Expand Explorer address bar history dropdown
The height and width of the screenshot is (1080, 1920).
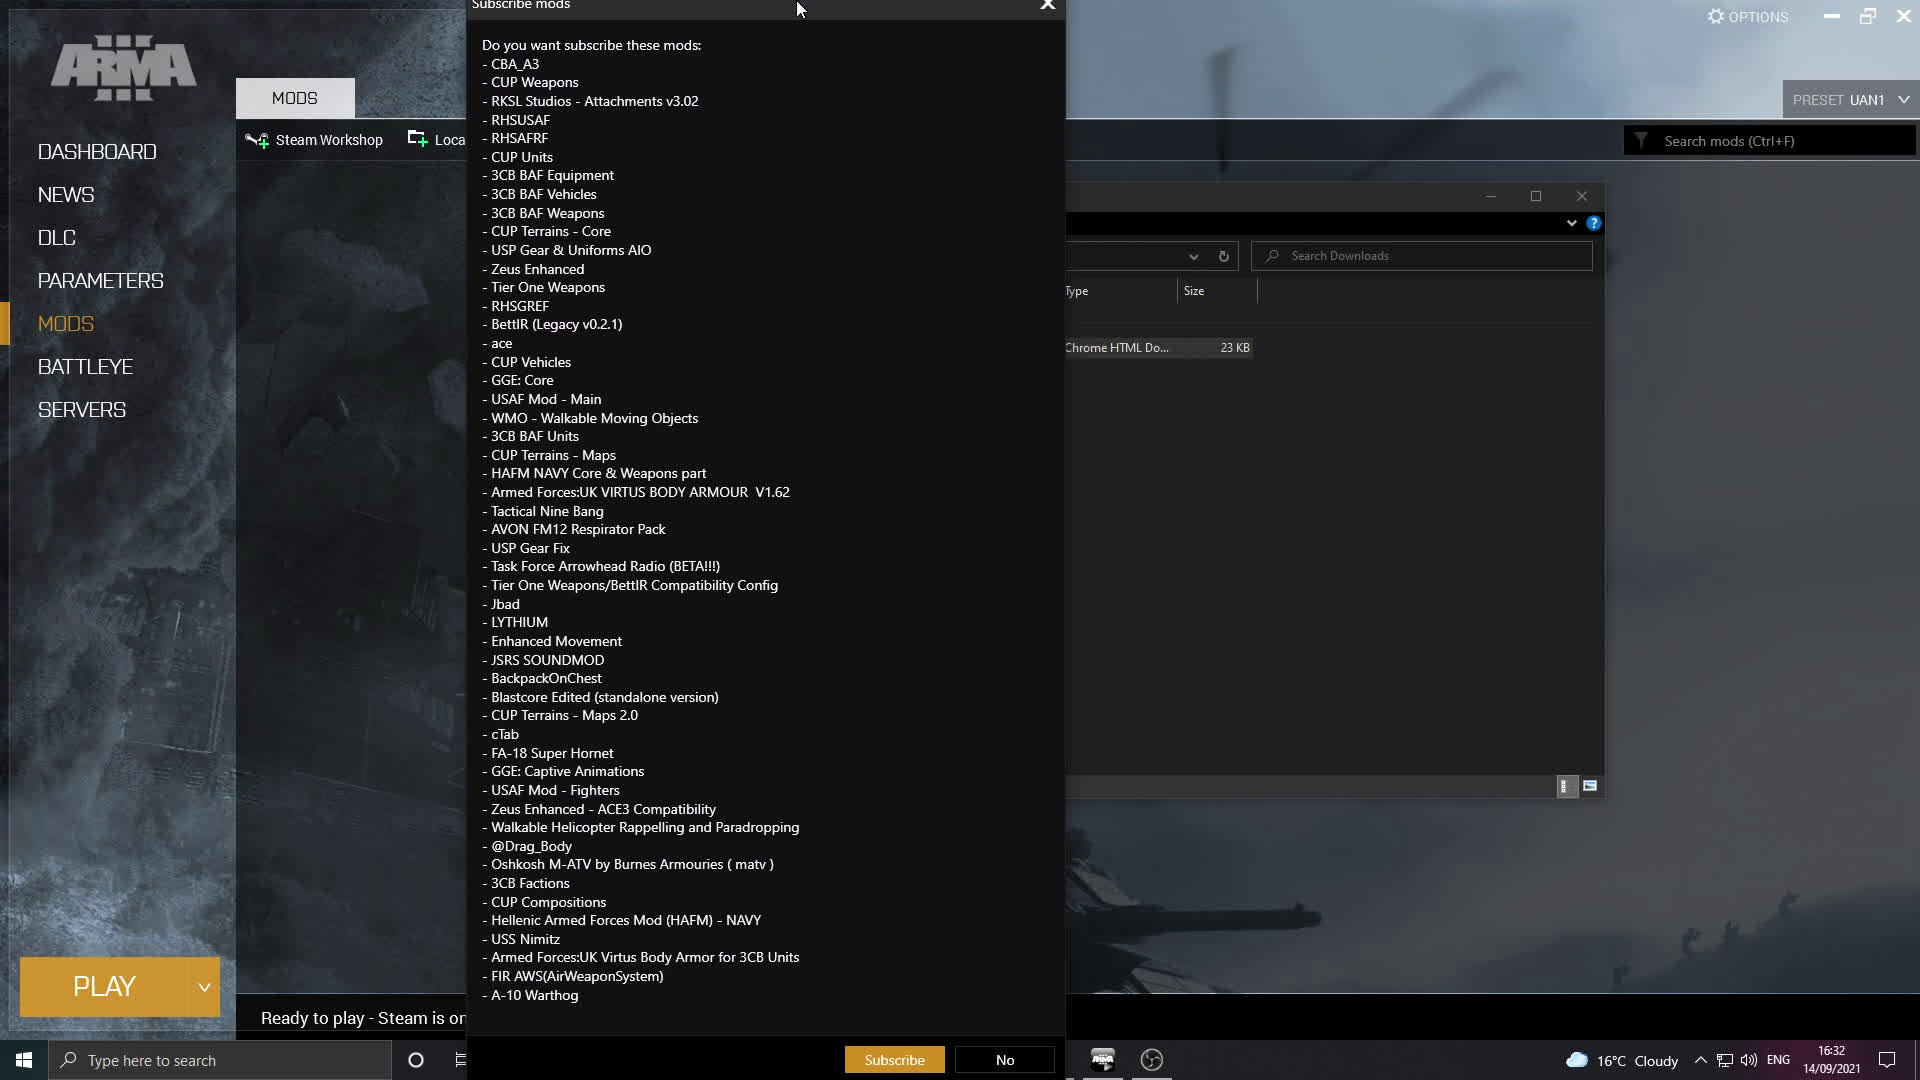point(1193,256)
